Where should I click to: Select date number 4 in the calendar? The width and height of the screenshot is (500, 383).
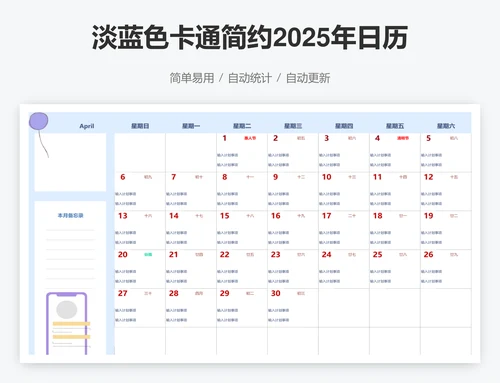(x=377, y=138)
